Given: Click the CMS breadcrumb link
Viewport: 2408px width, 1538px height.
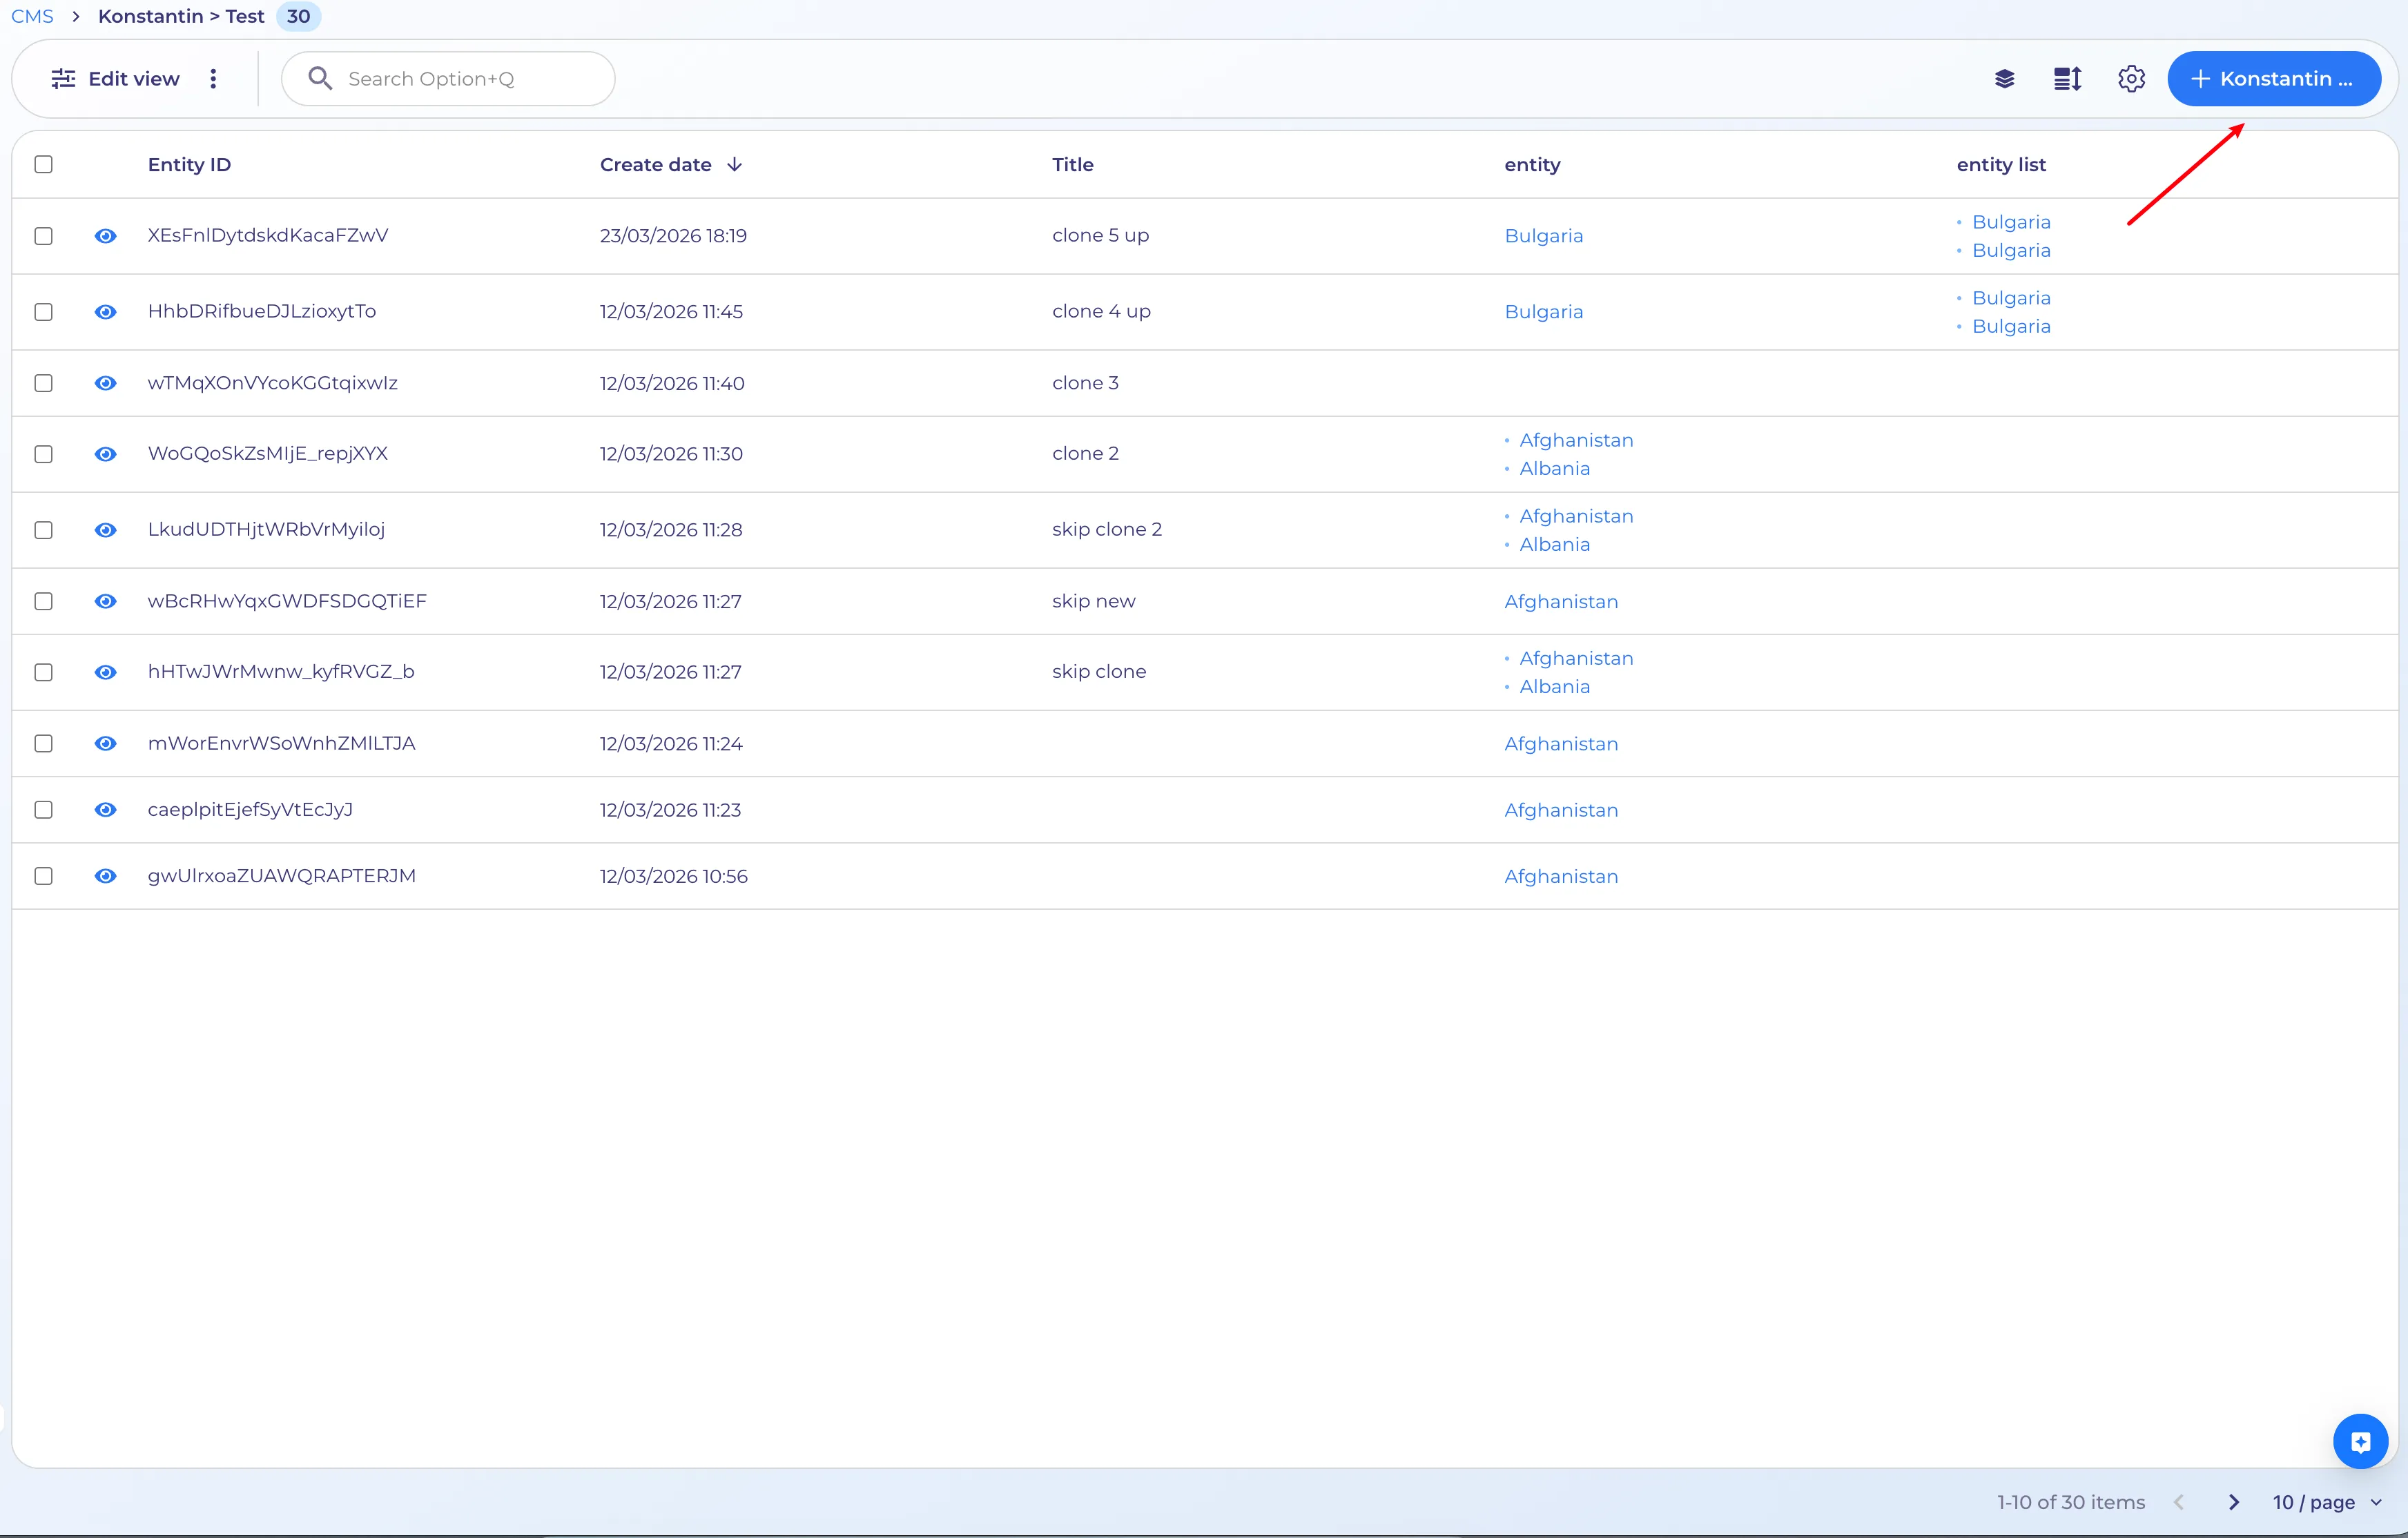Looking at the screenshot, I should [32, 16].
